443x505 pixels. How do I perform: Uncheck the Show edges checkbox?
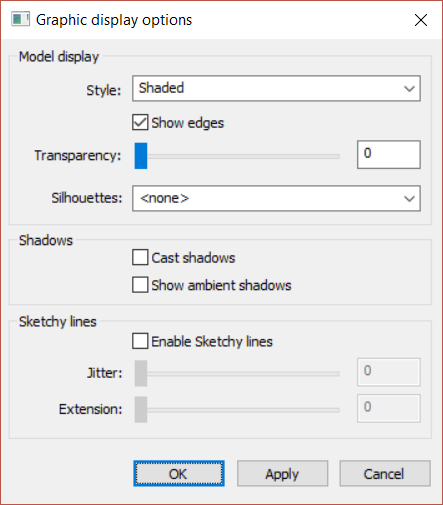[x=140, y=122]
